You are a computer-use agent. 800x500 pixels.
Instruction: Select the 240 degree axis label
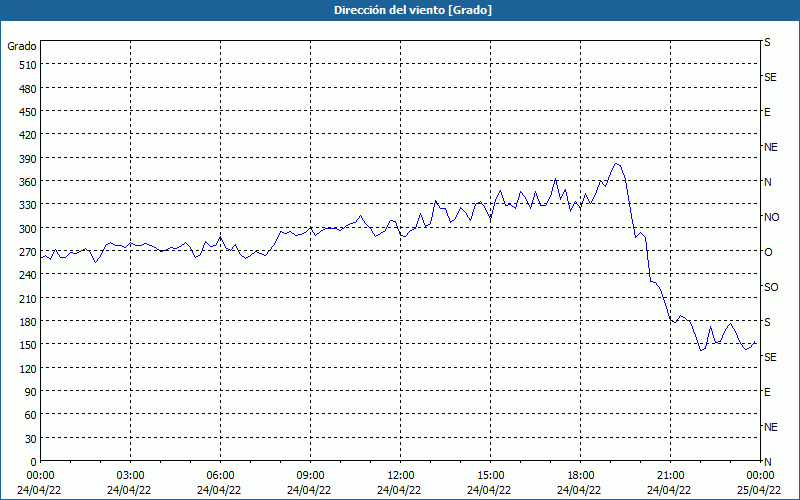[x=28, y=275]
